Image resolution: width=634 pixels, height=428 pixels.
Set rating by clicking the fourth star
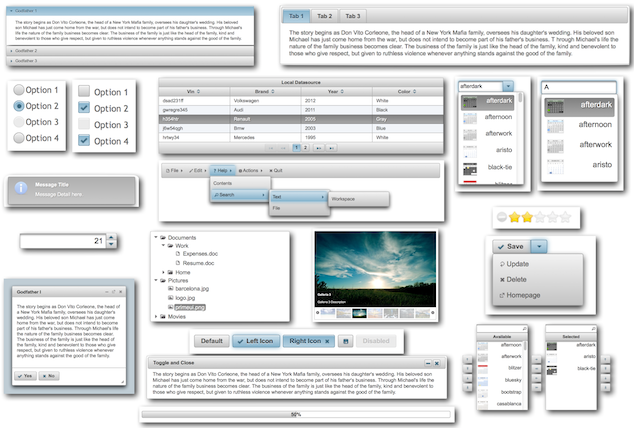pyautogui.click(x=553, y=217)
